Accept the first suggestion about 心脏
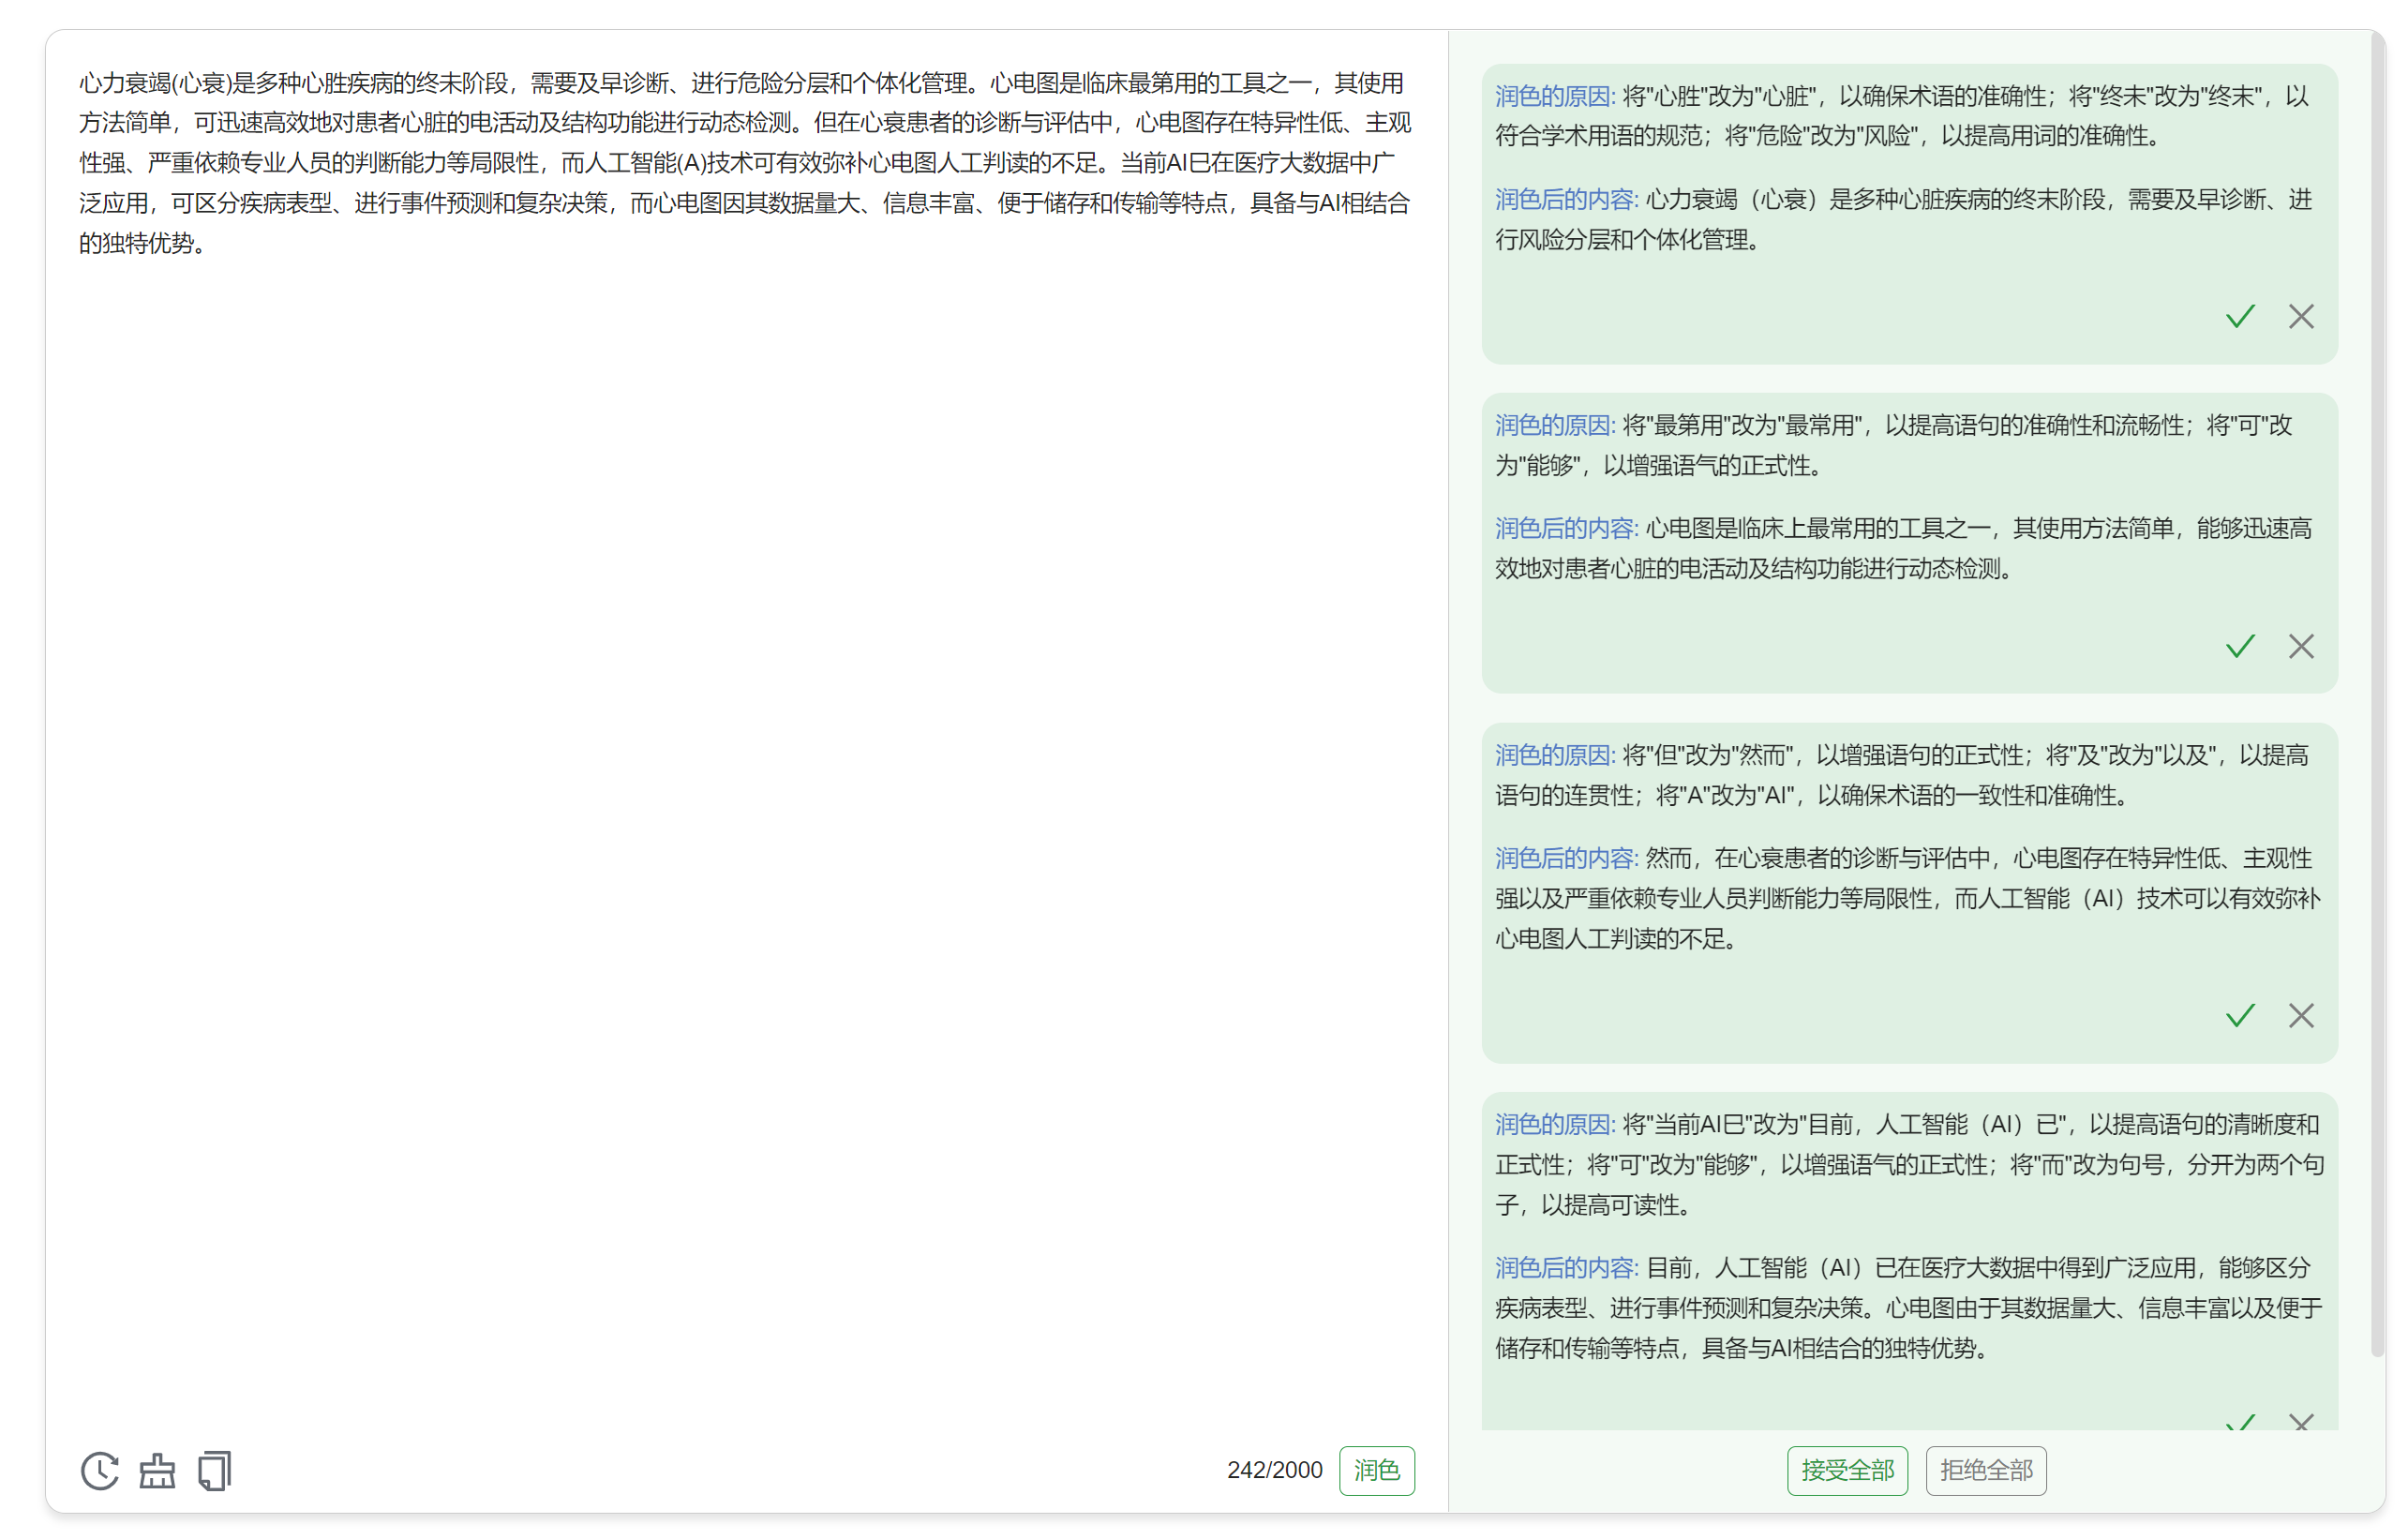This screenshot has height=1539, width=2408. (x=2240, y=316)
